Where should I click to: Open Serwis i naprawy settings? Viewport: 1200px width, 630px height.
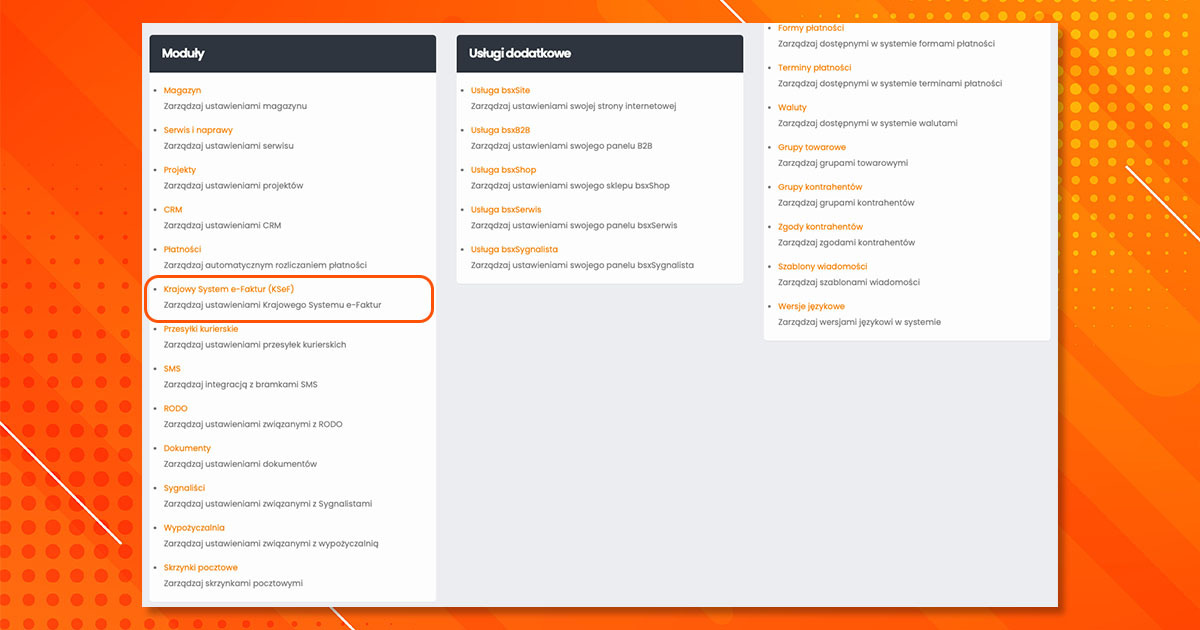[198, 130]
